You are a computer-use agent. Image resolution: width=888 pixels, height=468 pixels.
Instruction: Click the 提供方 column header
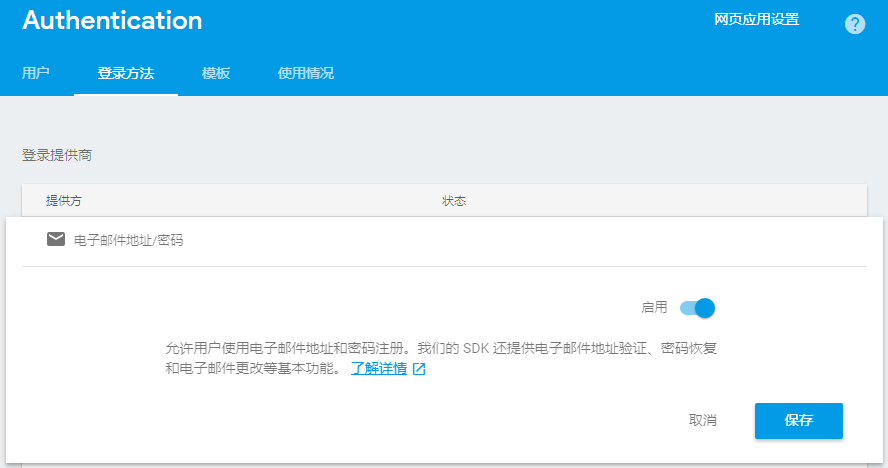coord(64,201)
